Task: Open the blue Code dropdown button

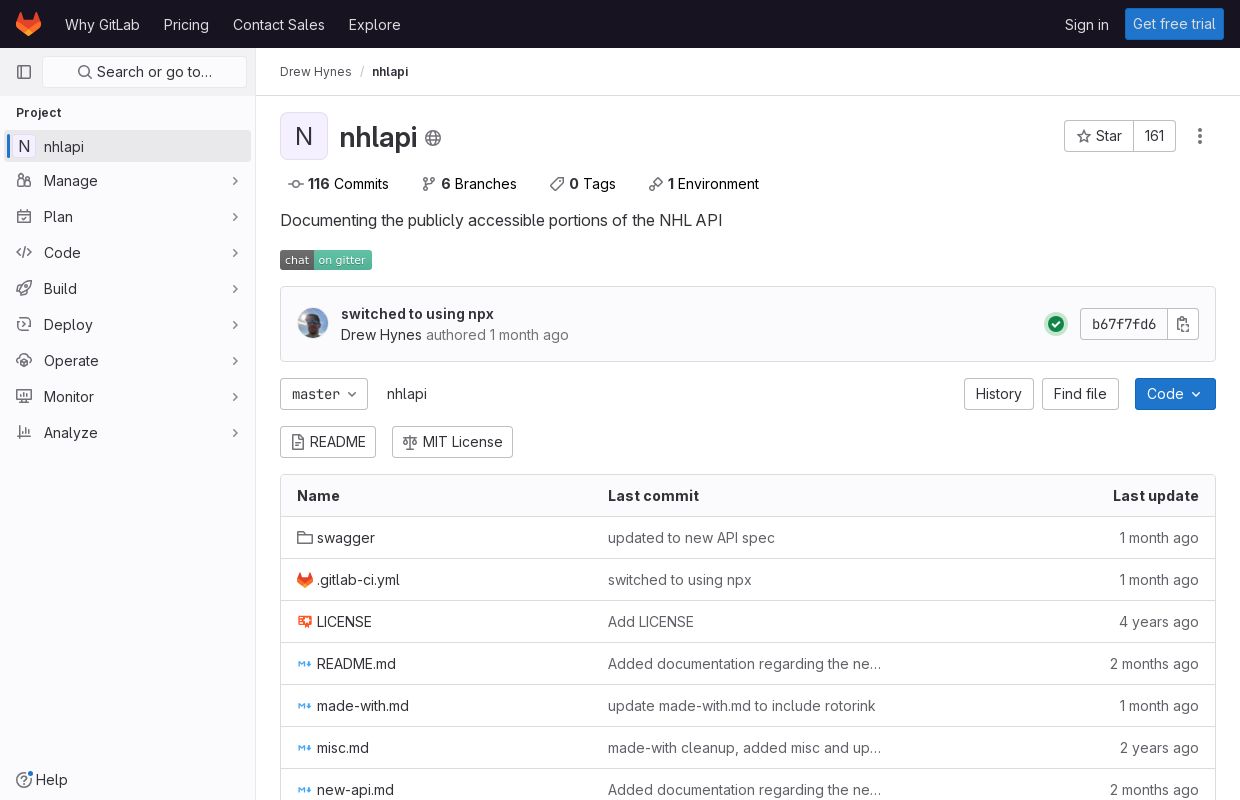Action: 1175,394
